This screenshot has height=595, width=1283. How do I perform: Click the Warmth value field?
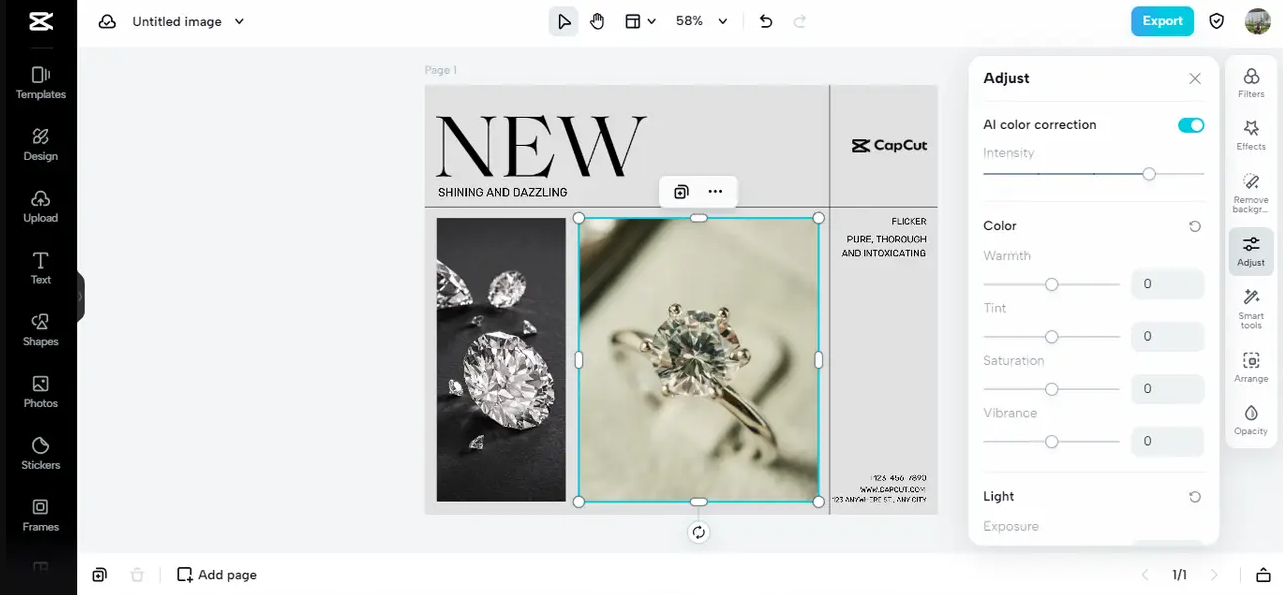(x=1167, y=284)
